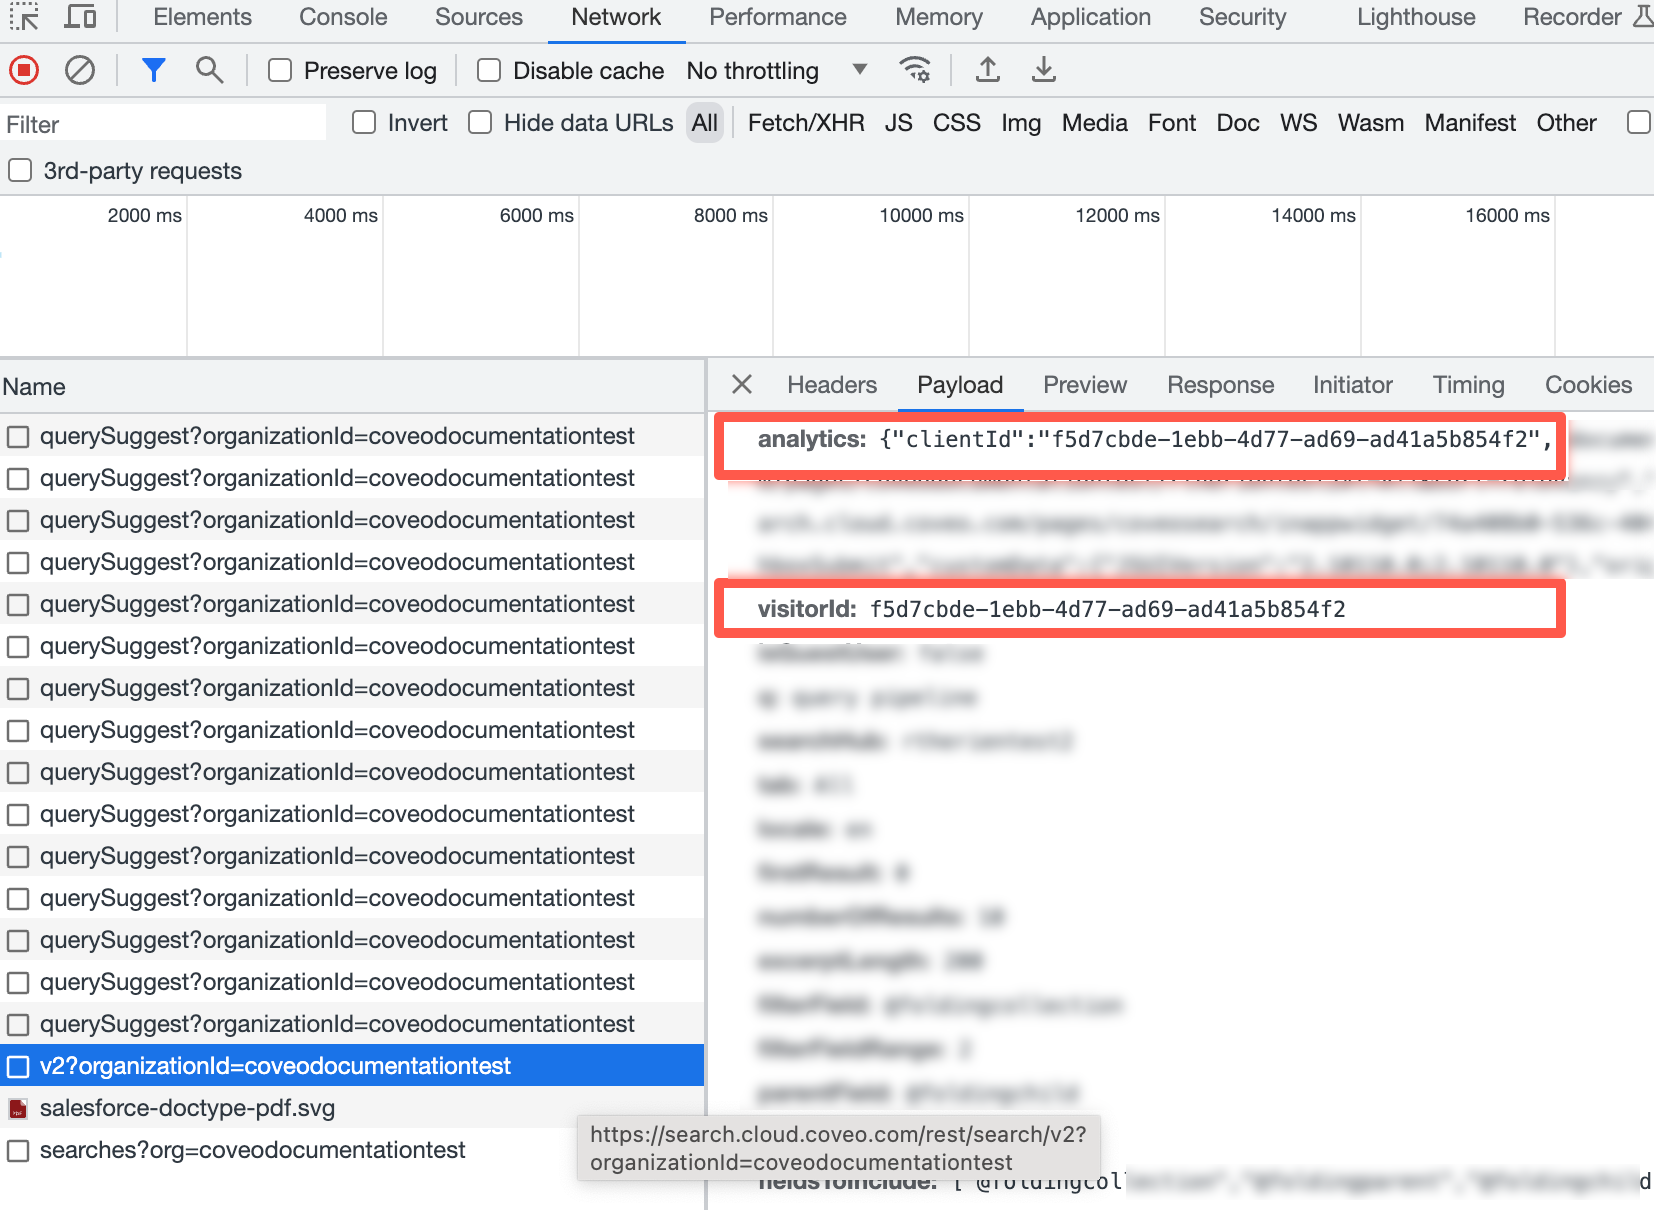Select the Img request type filter
1656x1210 pixels.
click(1021, 122)
